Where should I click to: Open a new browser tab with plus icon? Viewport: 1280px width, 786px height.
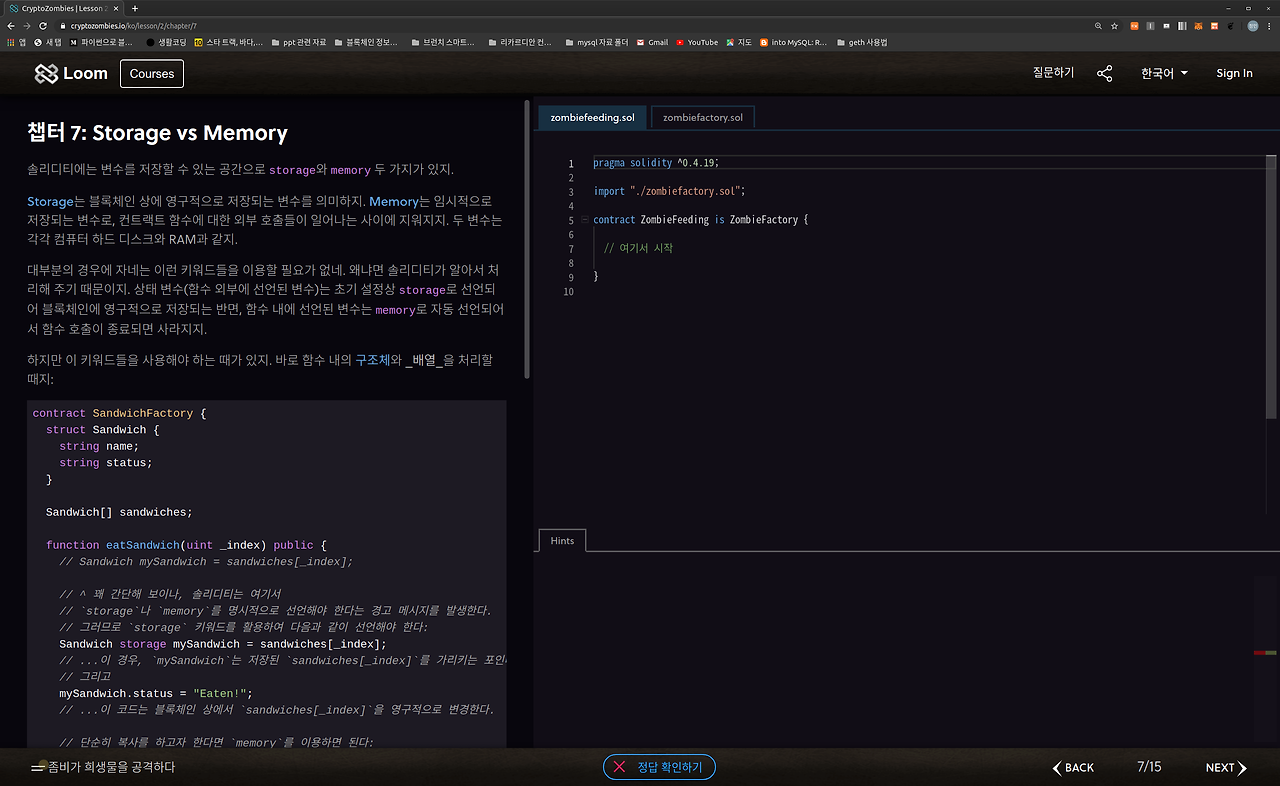135,8
